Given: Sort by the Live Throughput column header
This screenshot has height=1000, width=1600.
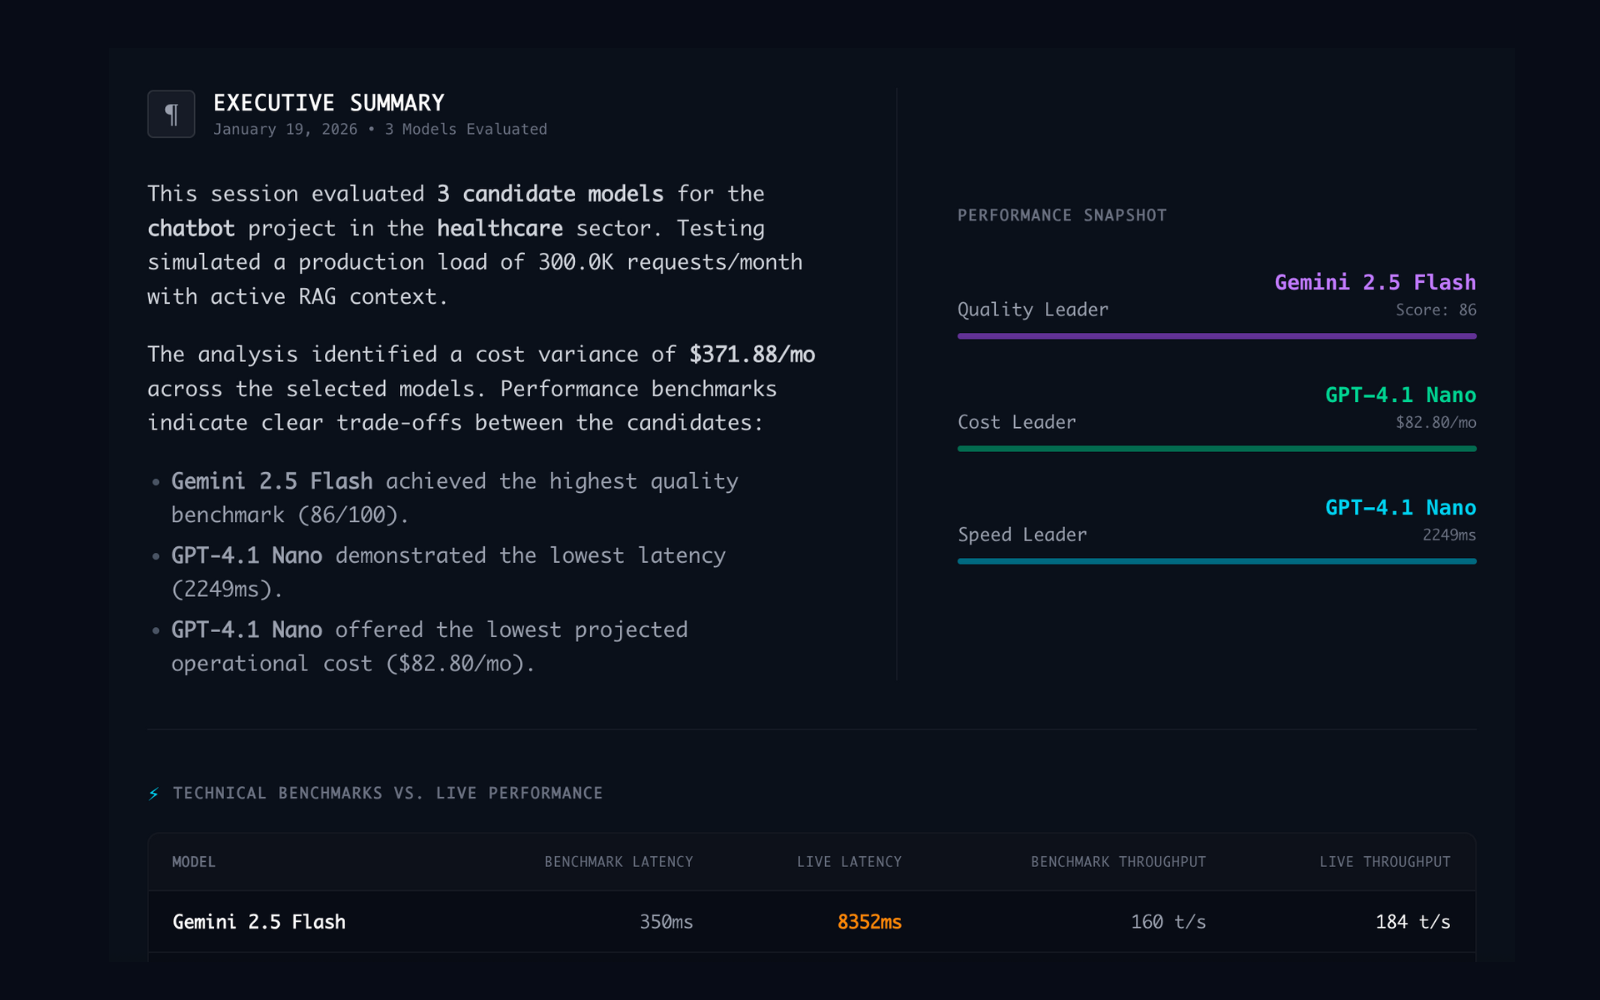Looking at the screenshot, I should (1385, 861).
